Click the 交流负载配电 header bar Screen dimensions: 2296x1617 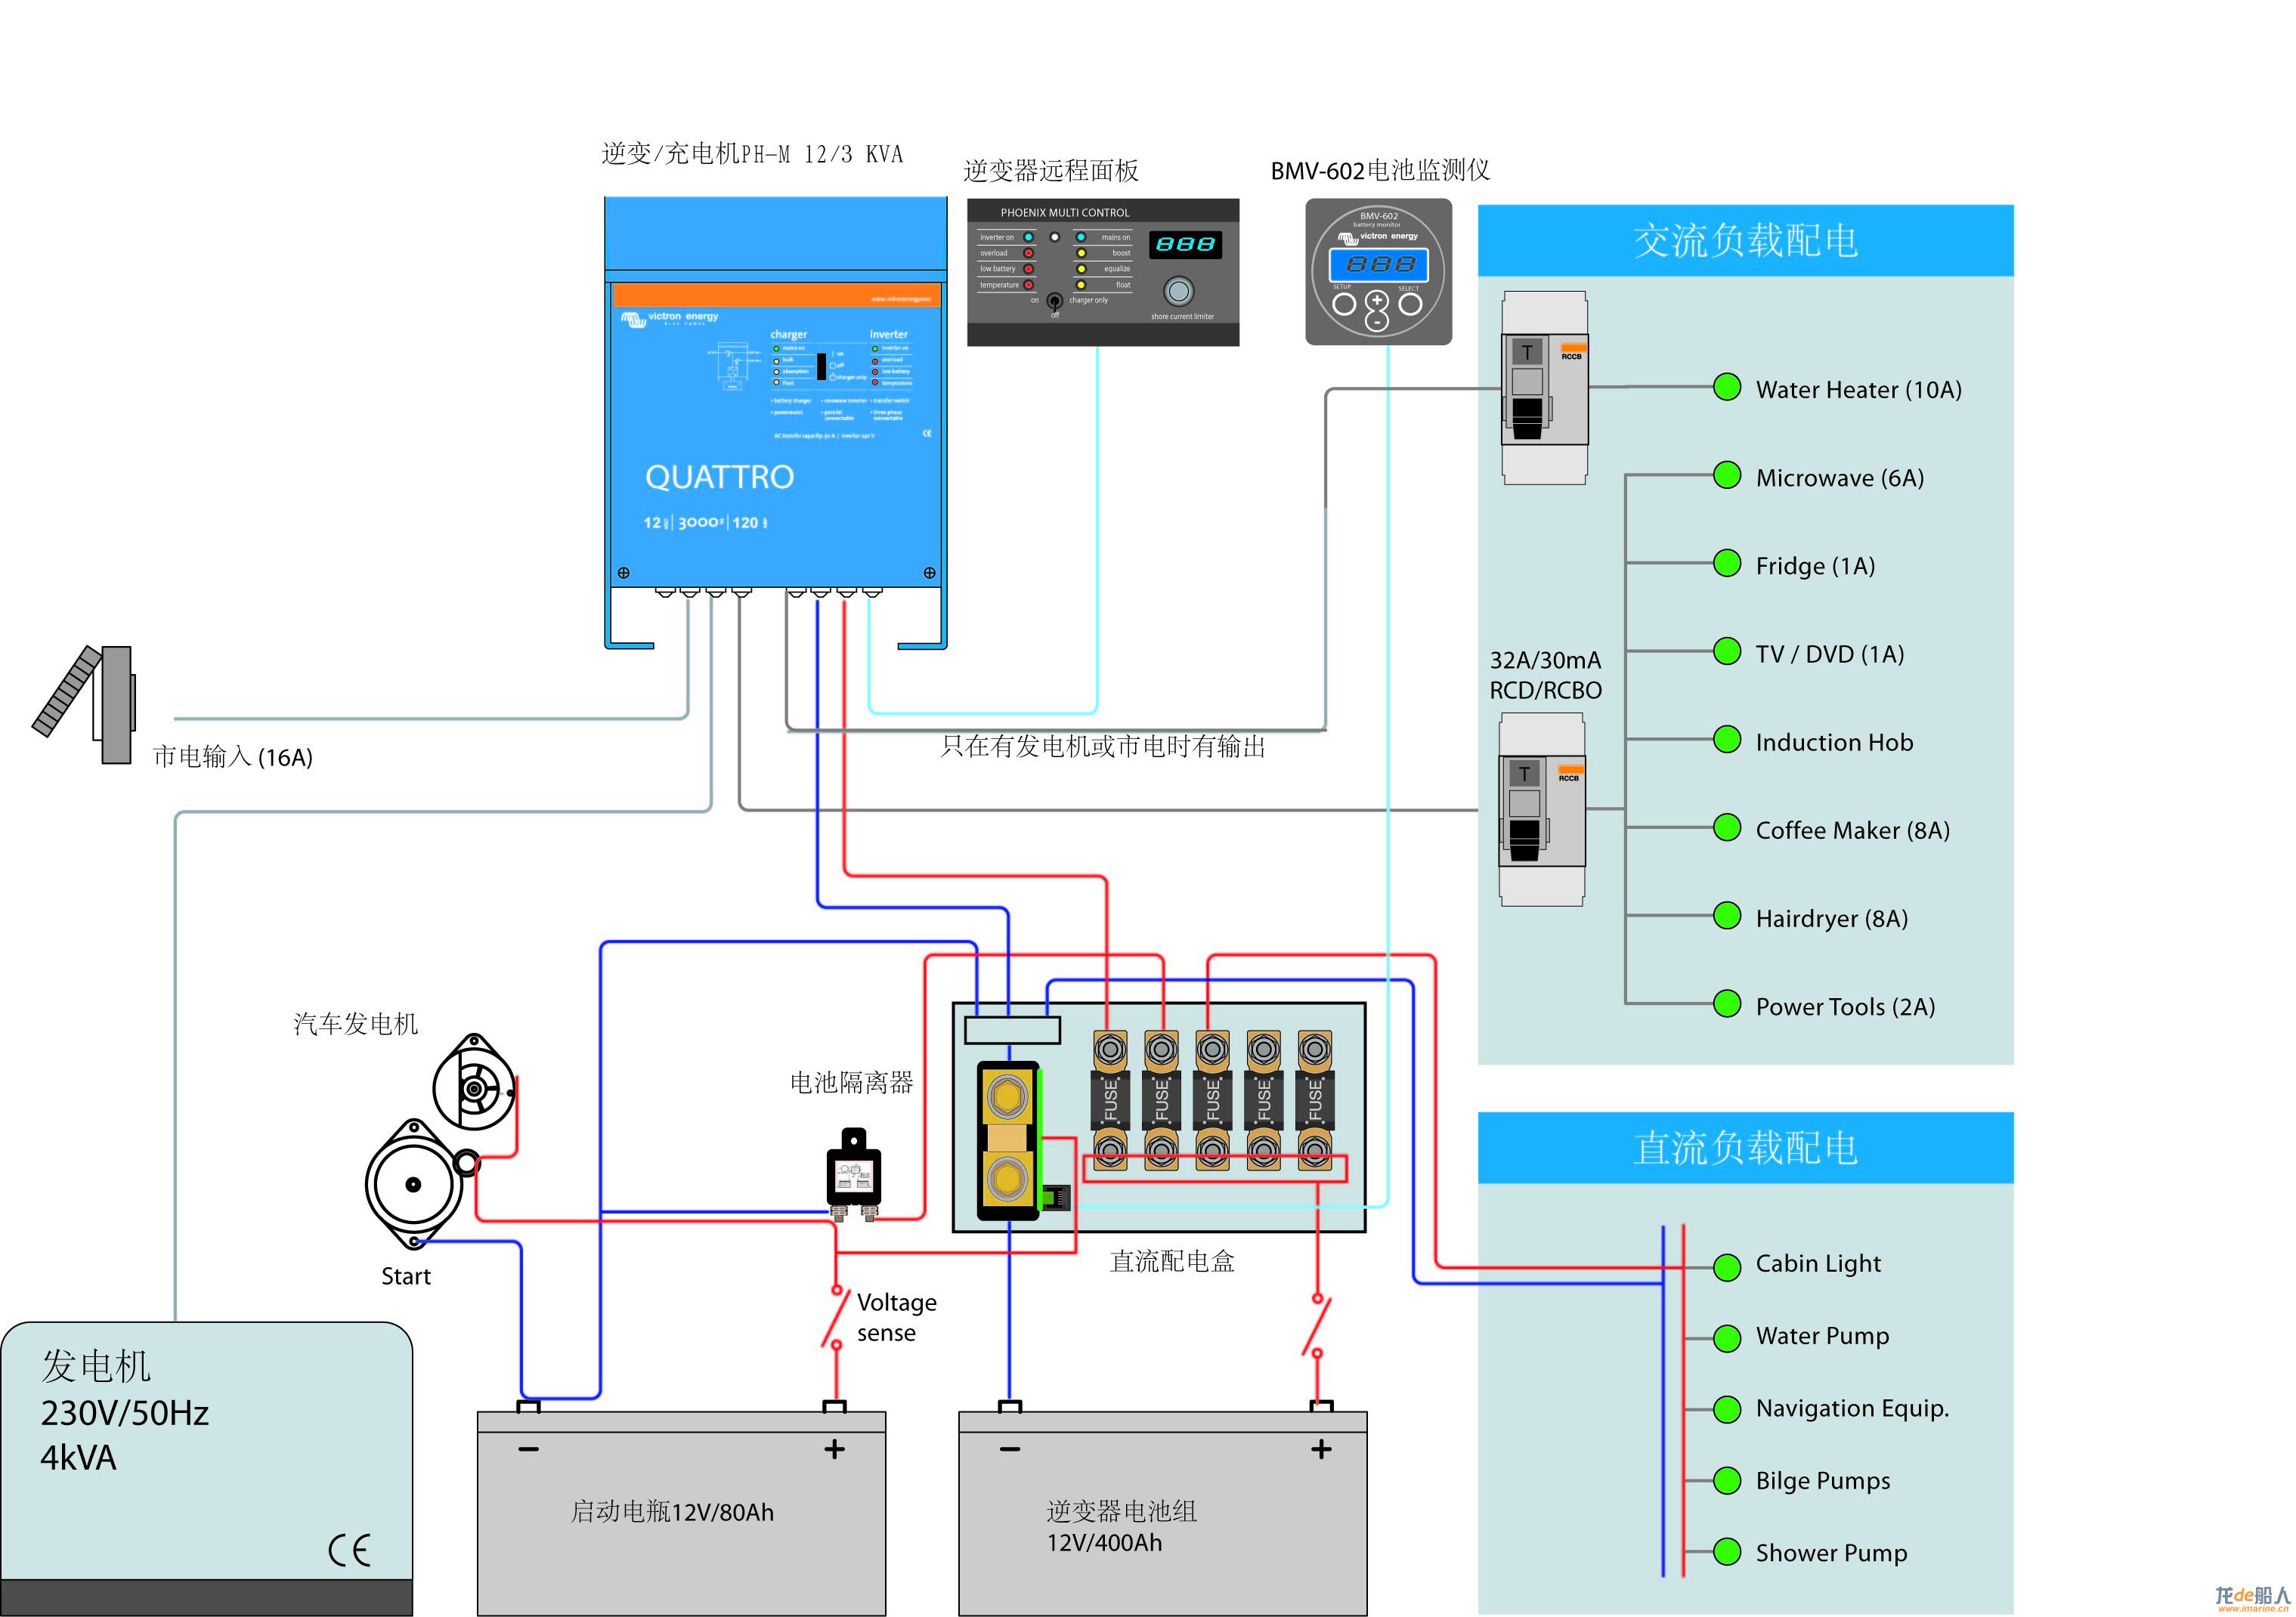tap(1745, 241)
